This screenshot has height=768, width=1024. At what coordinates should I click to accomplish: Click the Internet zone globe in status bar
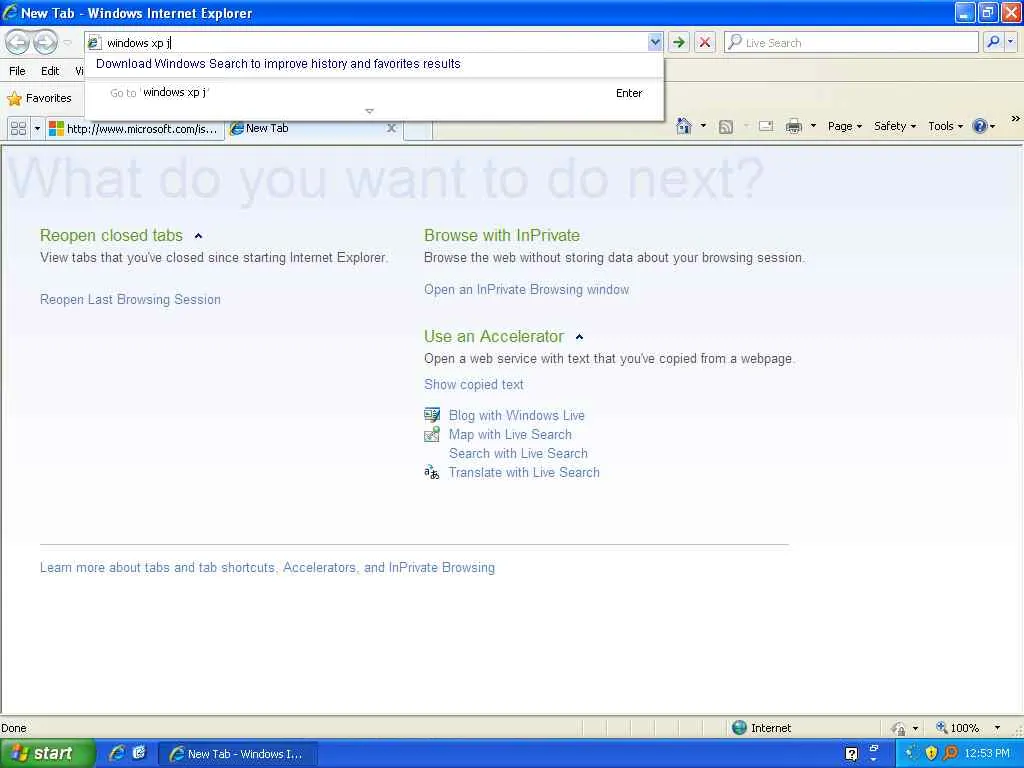[x=739, y=728]
